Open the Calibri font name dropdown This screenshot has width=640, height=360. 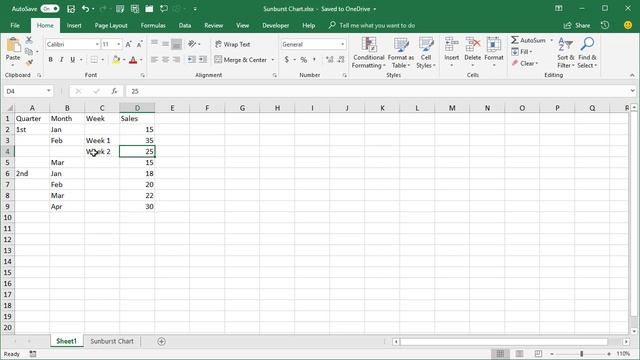97,44
